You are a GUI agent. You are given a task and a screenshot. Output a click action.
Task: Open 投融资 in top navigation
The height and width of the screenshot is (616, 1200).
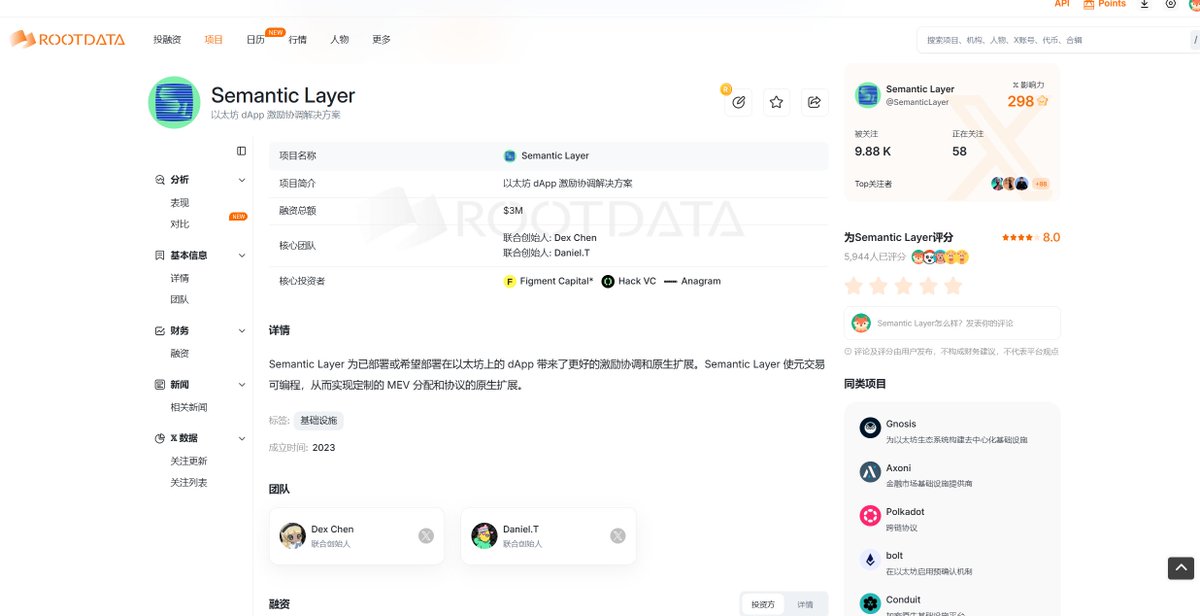click(167, 40)
